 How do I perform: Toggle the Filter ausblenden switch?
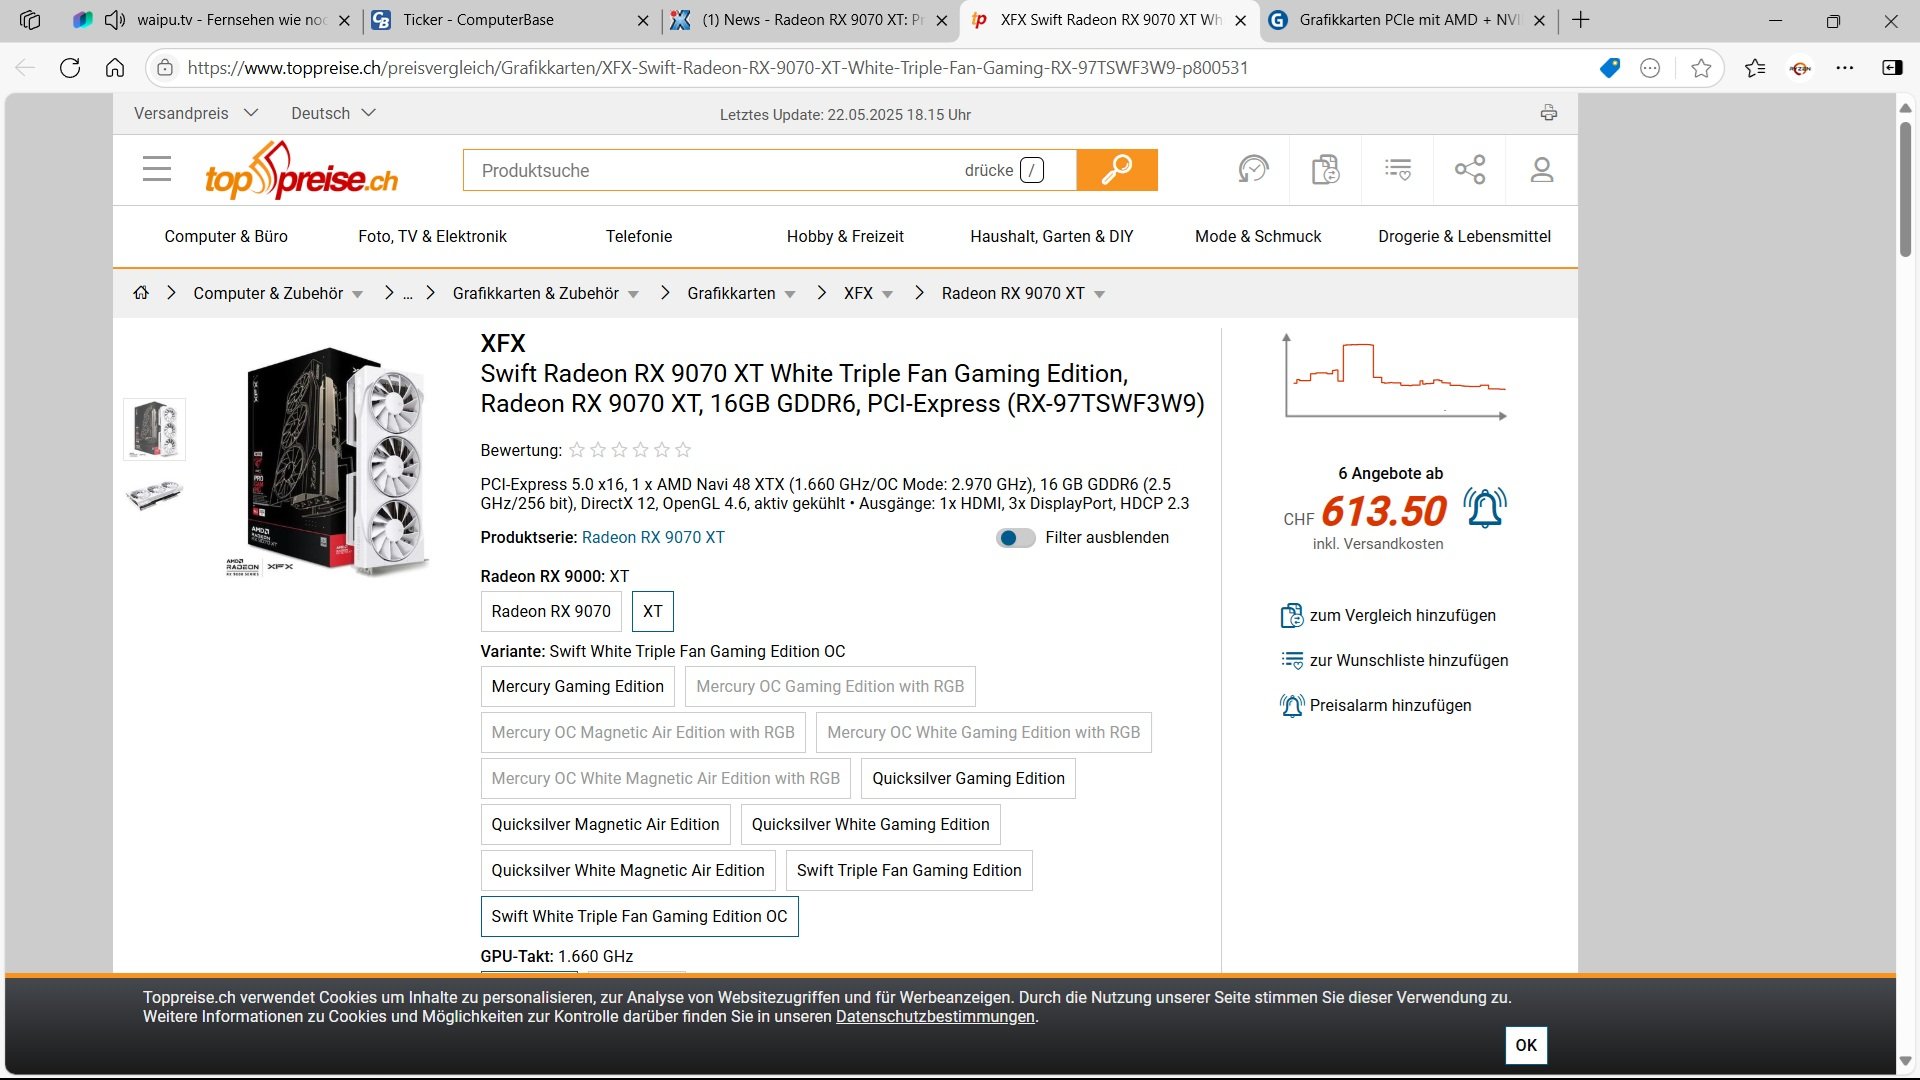click(1015, 538)
